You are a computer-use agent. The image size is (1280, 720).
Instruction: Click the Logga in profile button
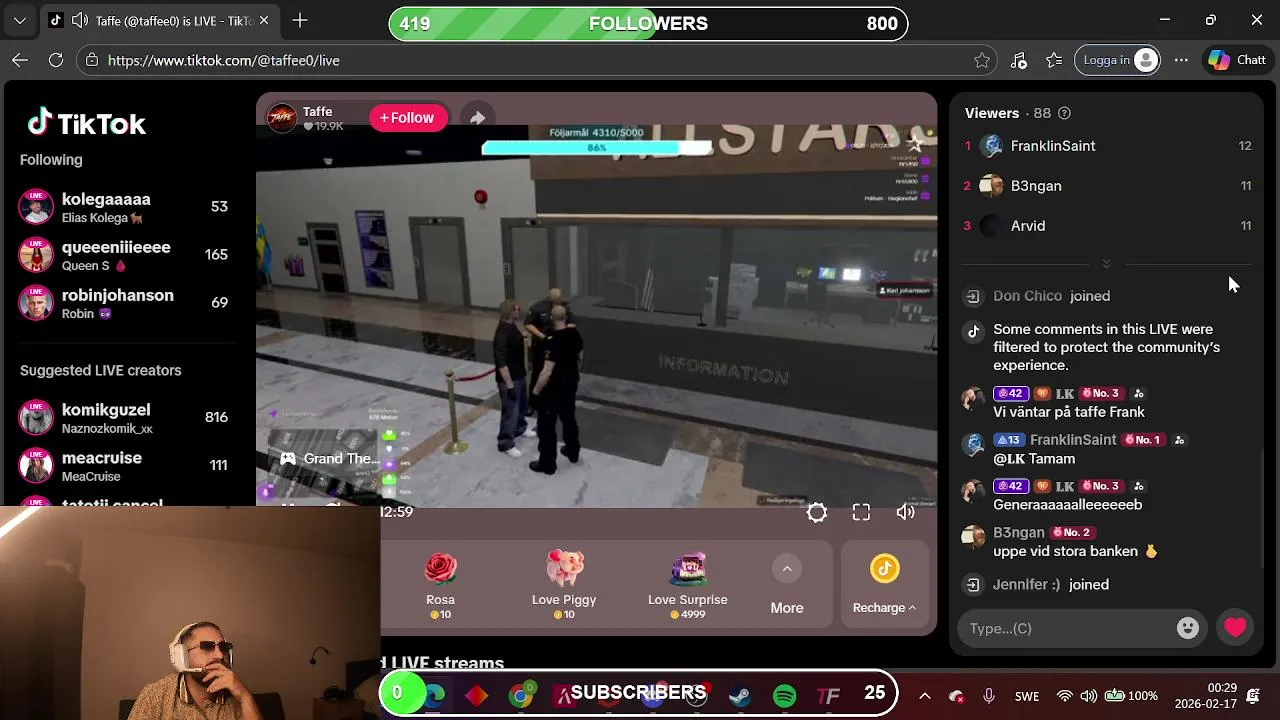[1120, 60]
